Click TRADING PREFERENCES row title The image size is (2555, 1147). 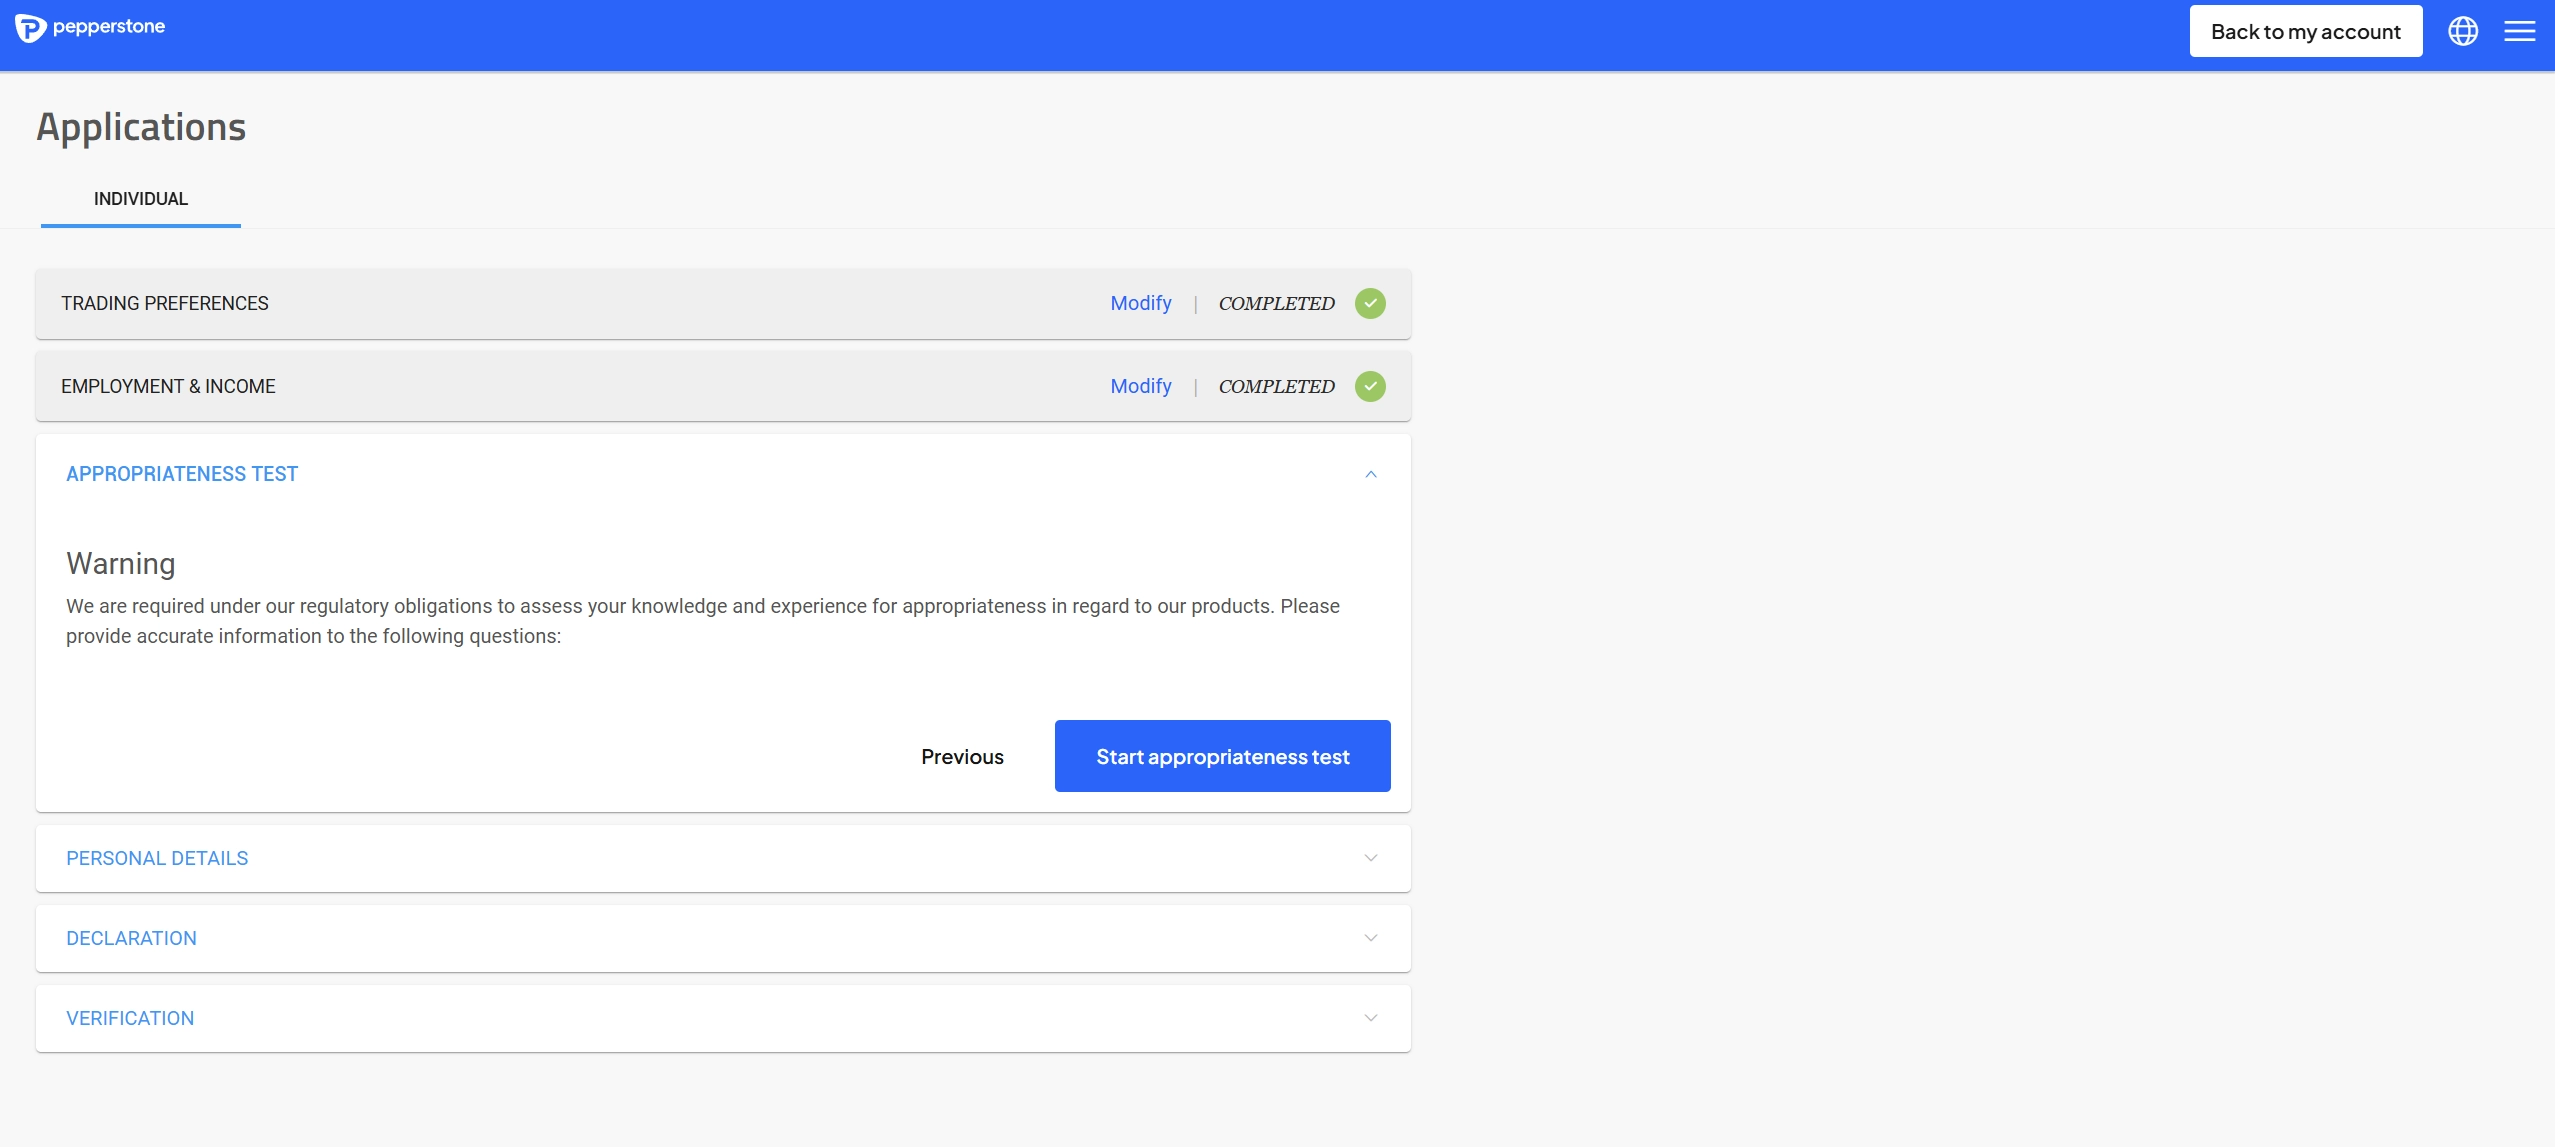(165, 303)
